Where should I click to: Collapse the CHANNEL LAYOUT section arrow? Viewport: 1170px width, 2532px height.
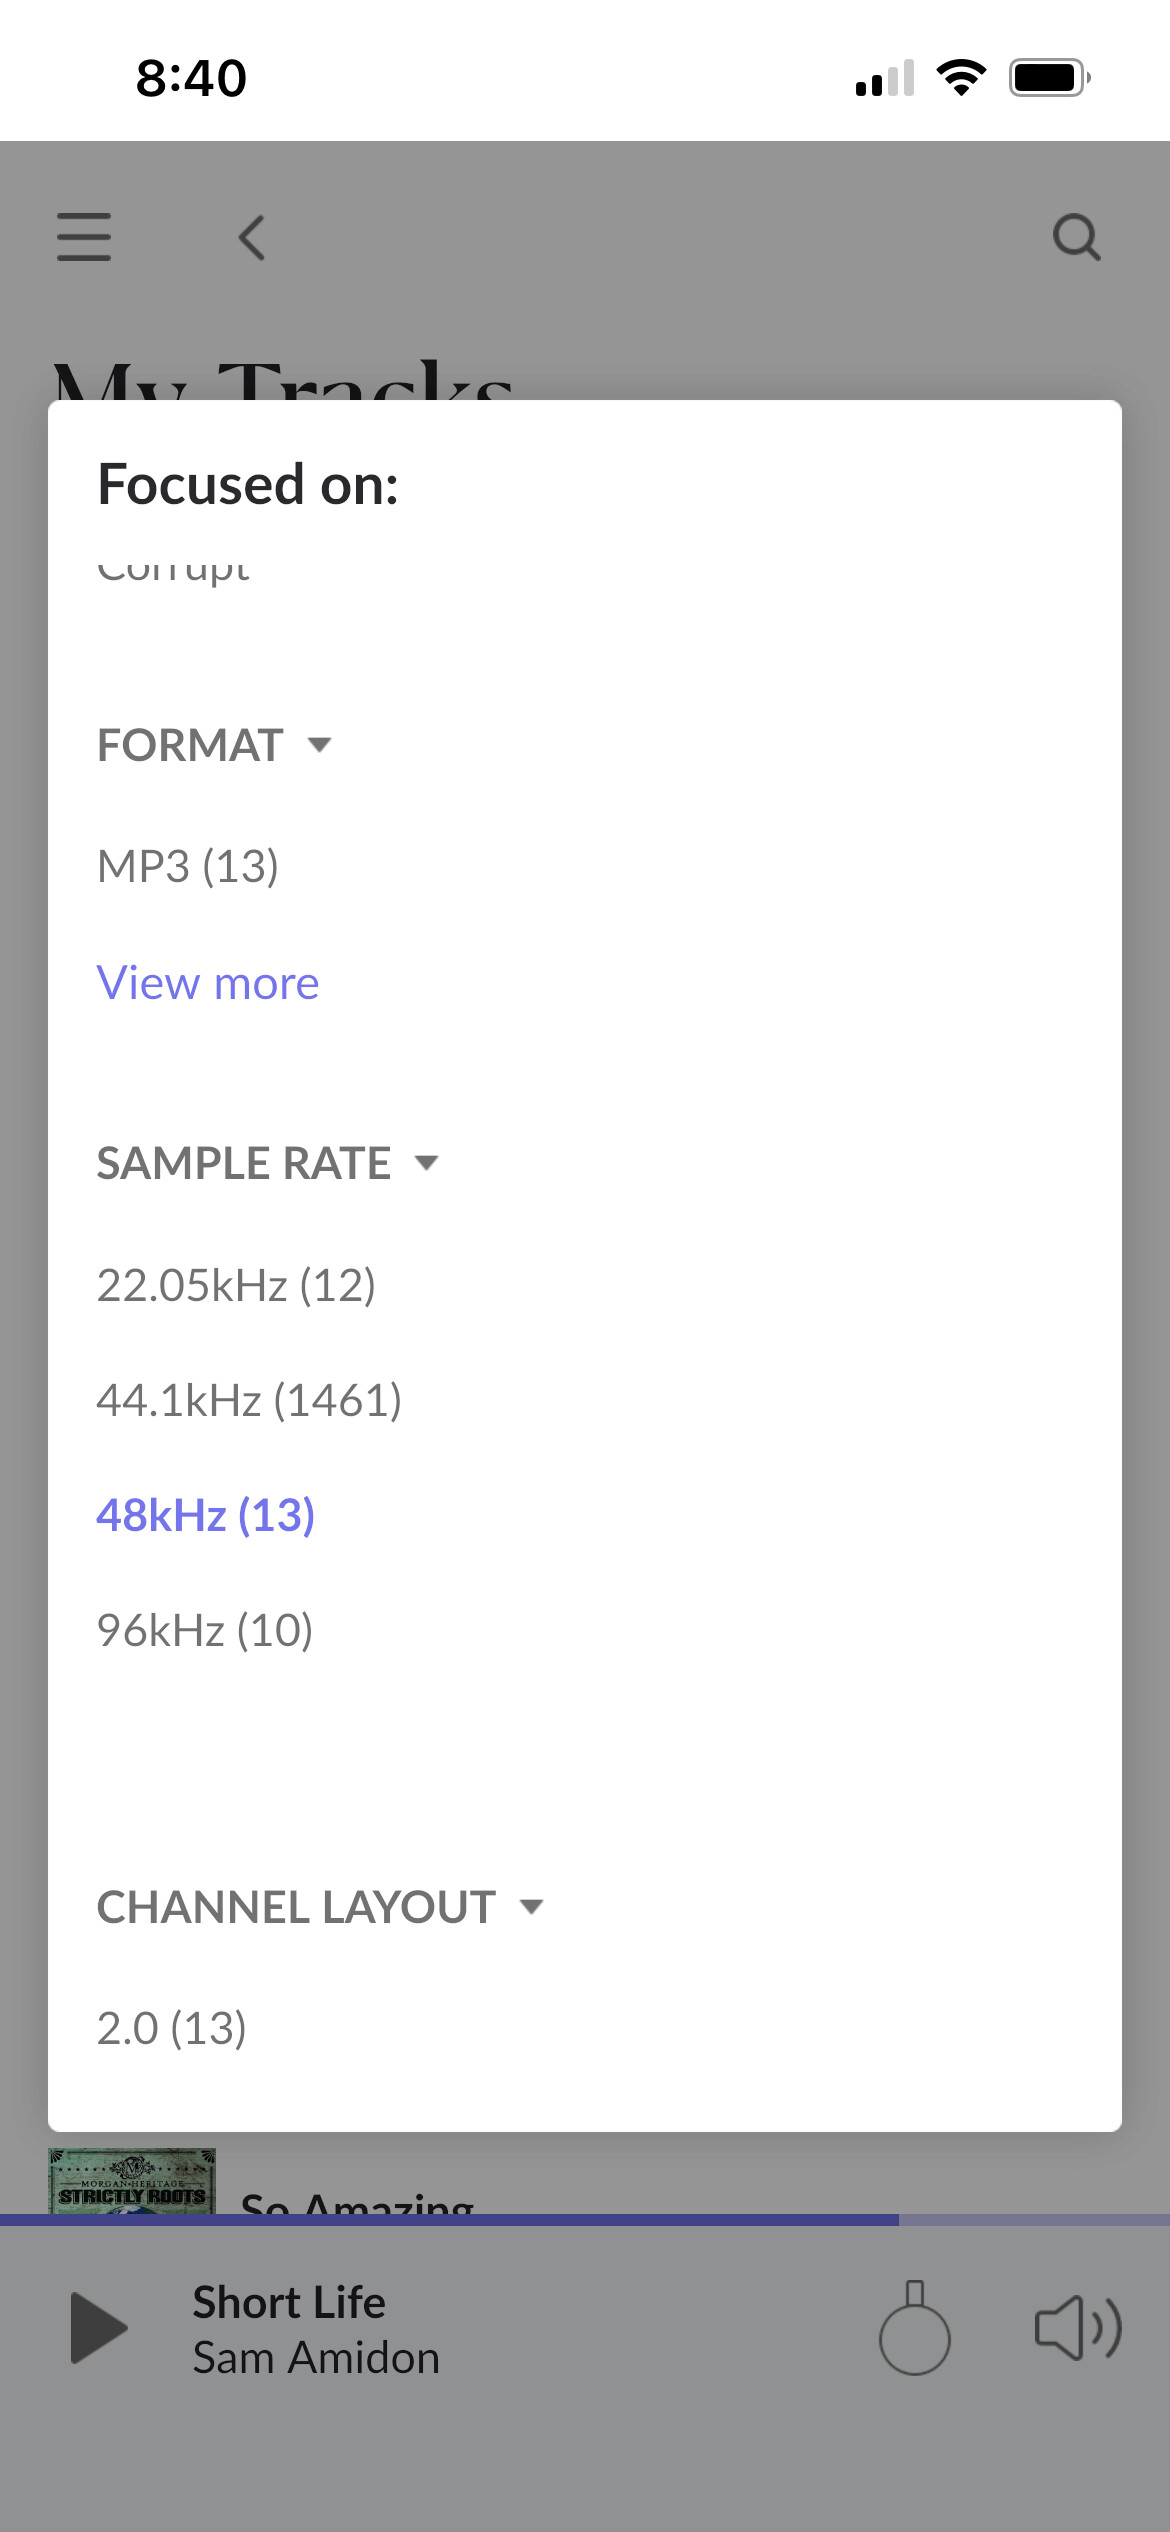point(532,1907)
